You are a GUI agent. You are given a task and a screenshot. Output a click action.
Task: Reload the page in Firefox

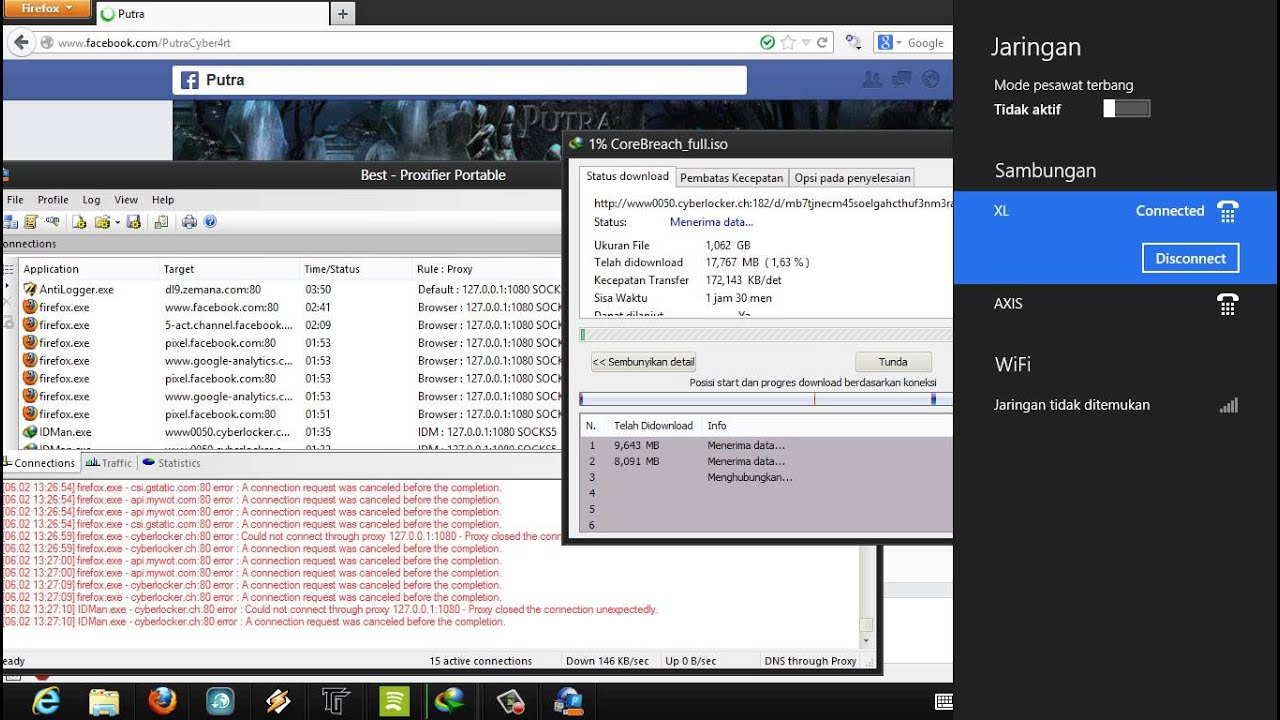coord(822,43)
